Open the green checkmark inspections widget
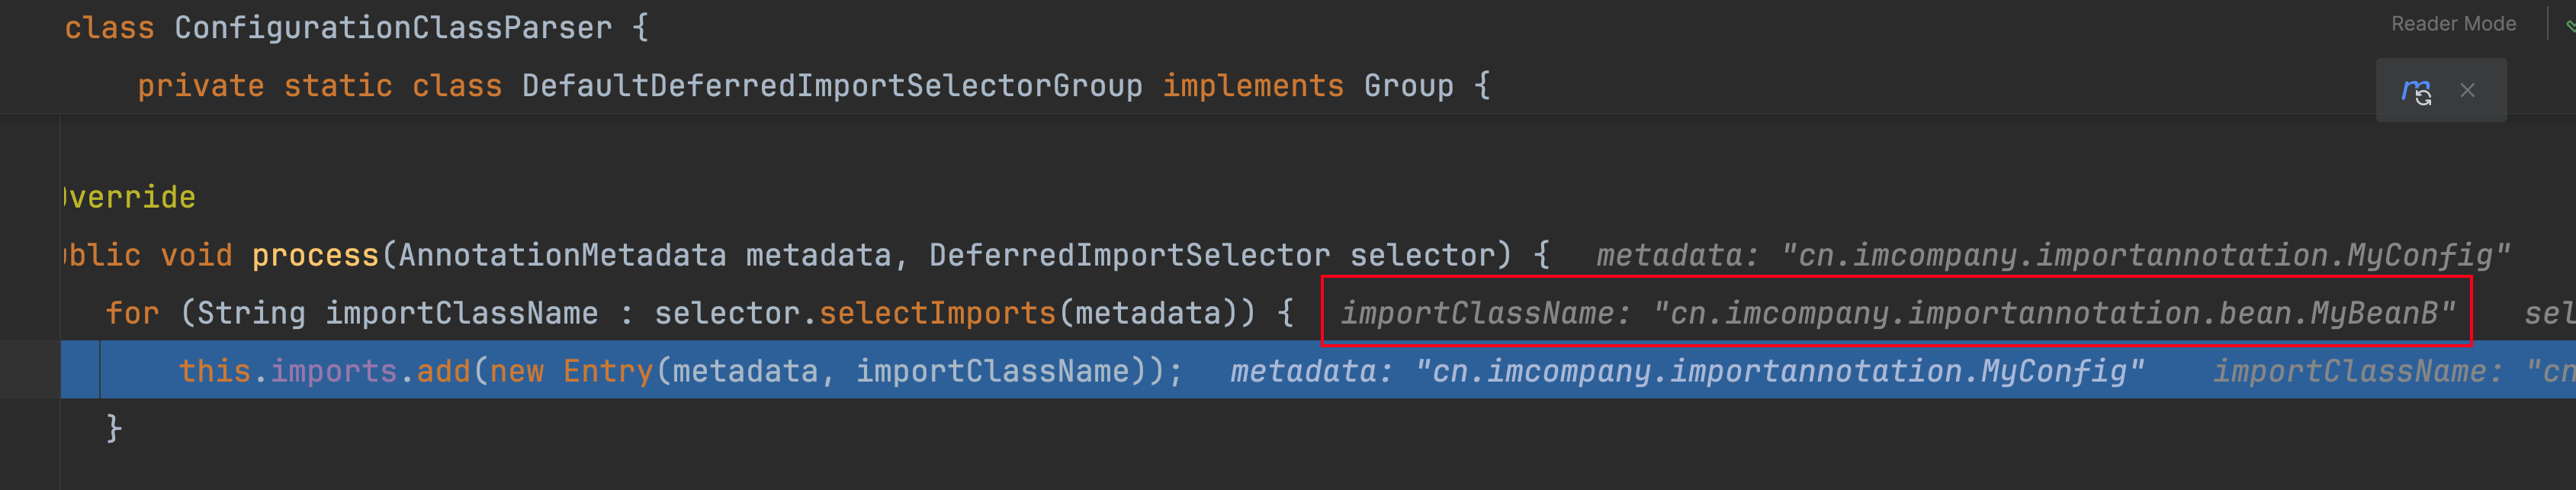 pos(2570,26)
